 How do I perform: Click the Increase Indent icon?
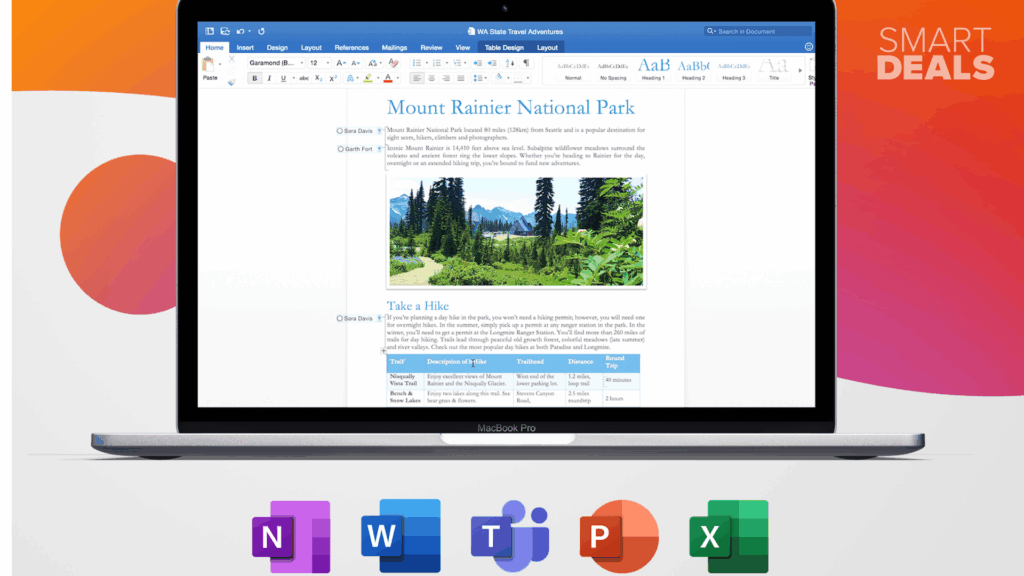click(x=492, y=63)
